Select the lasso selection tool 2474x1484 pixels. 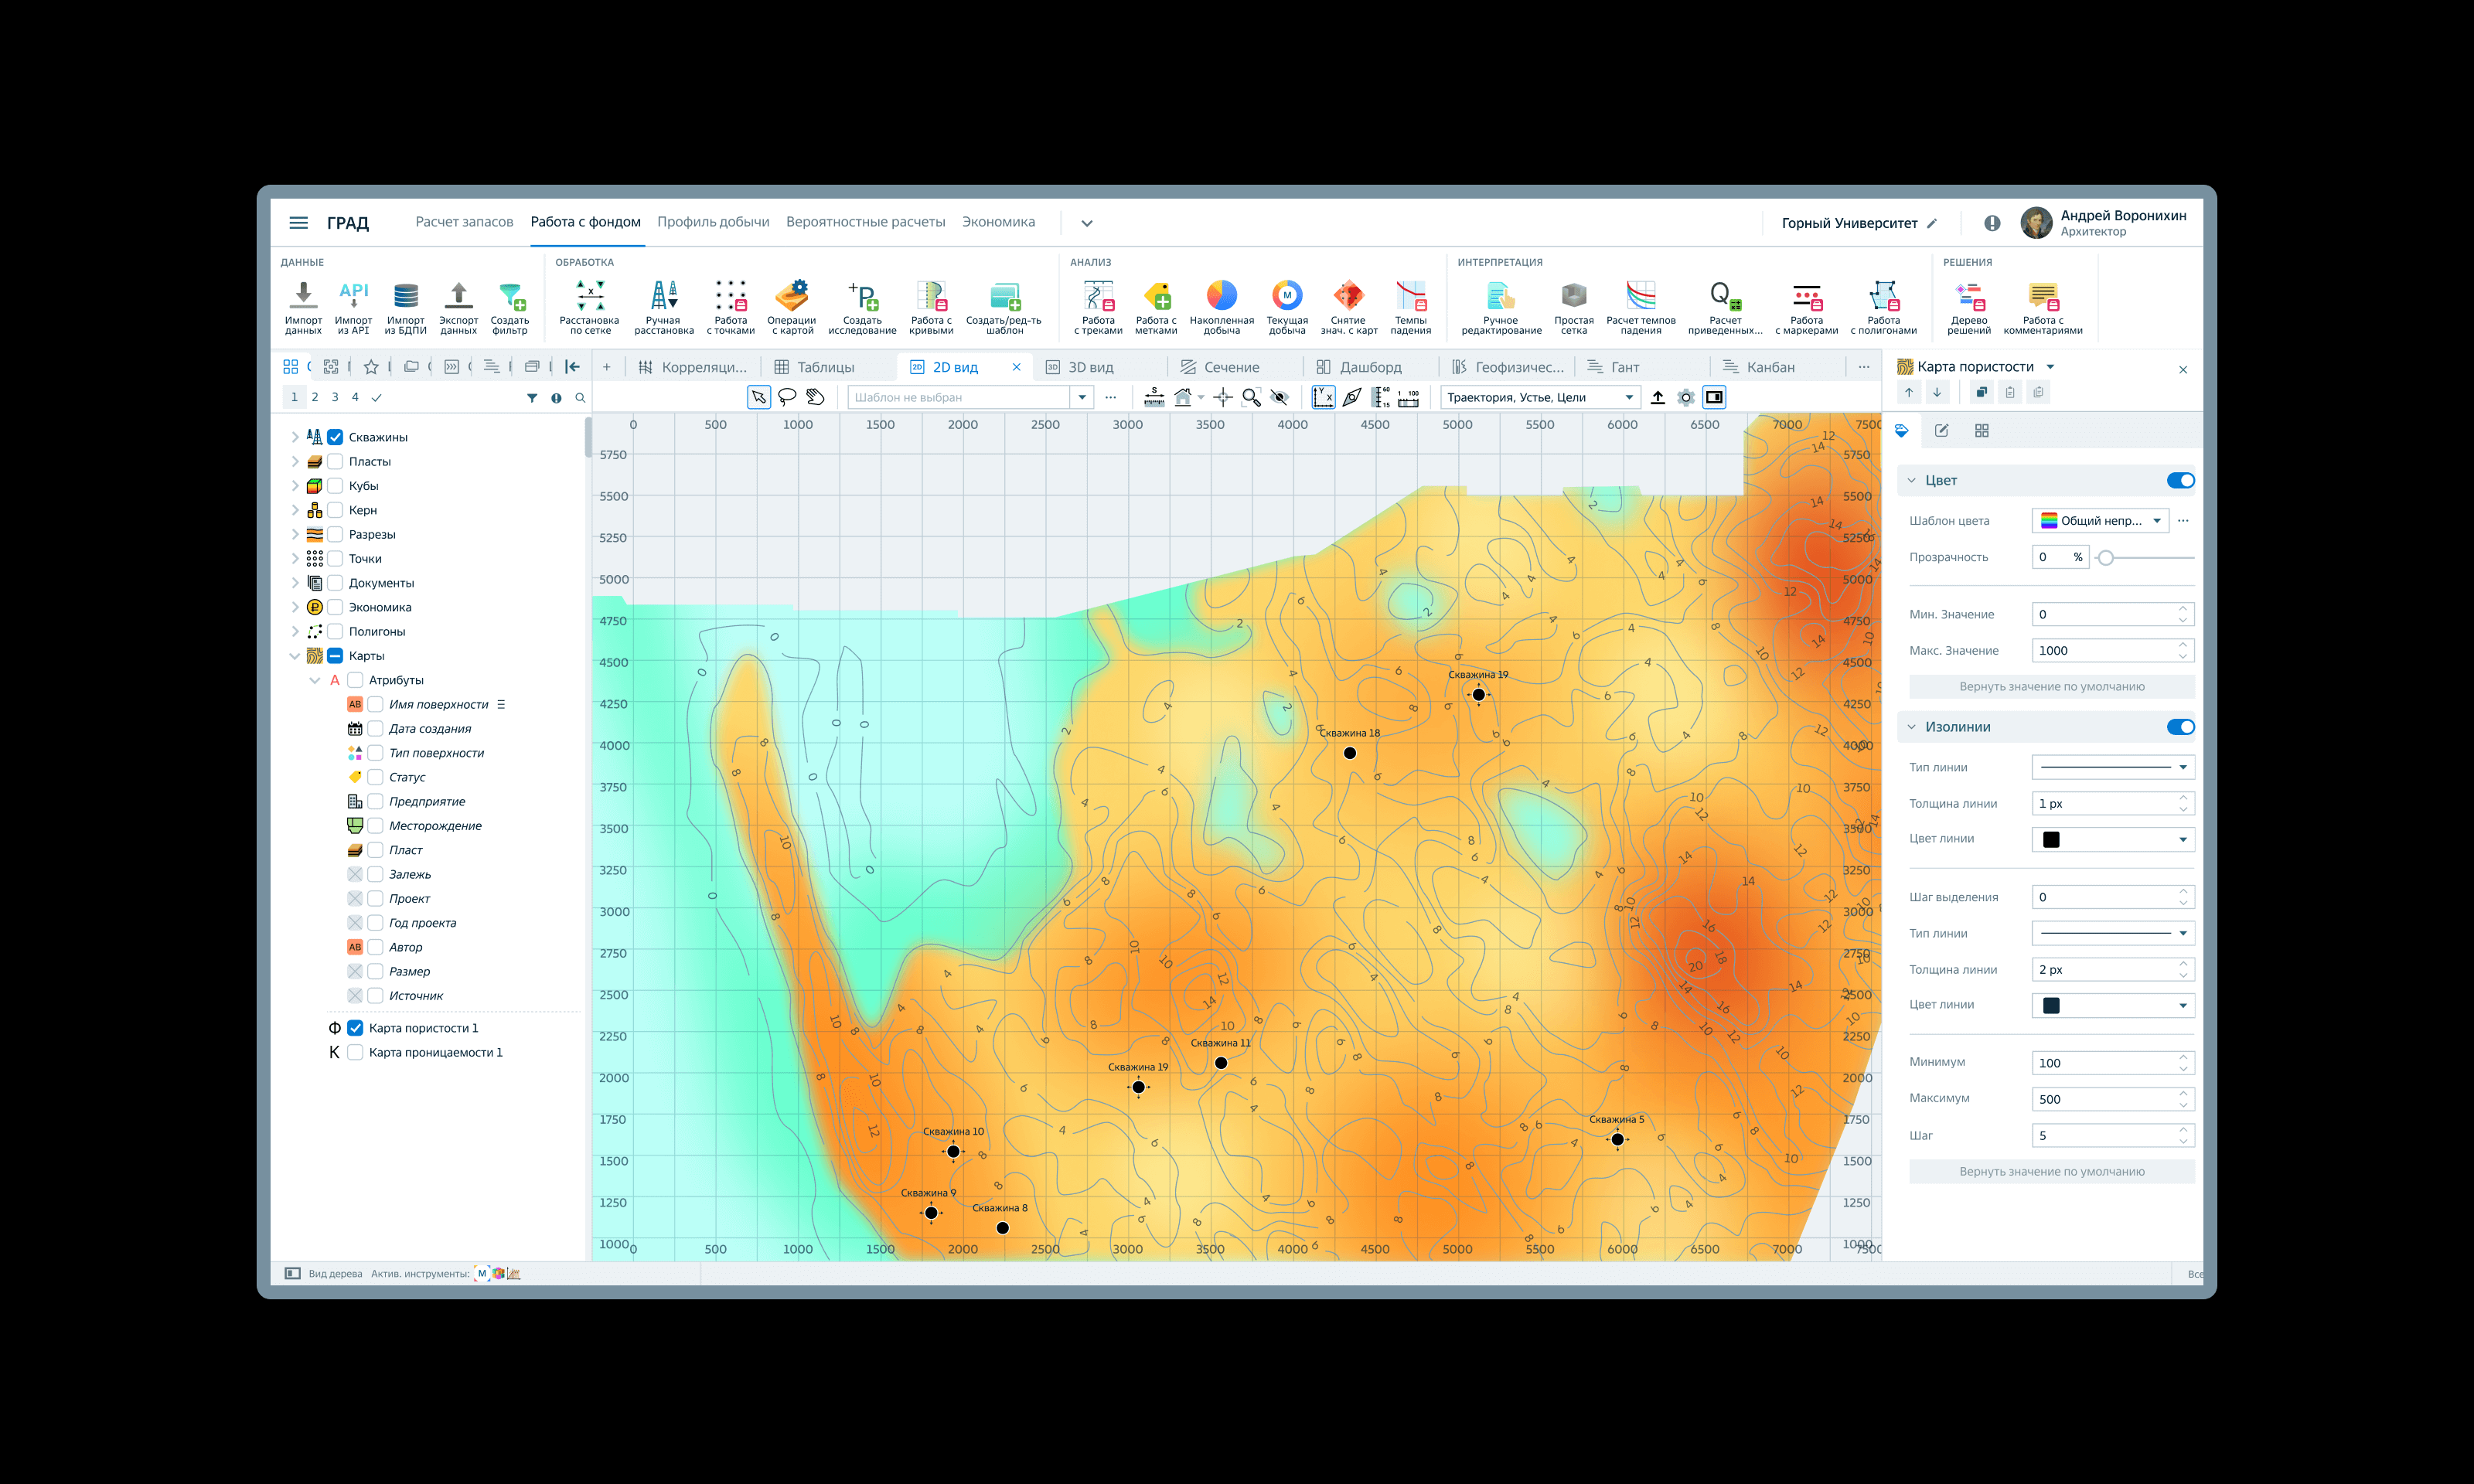coord(787,397)
